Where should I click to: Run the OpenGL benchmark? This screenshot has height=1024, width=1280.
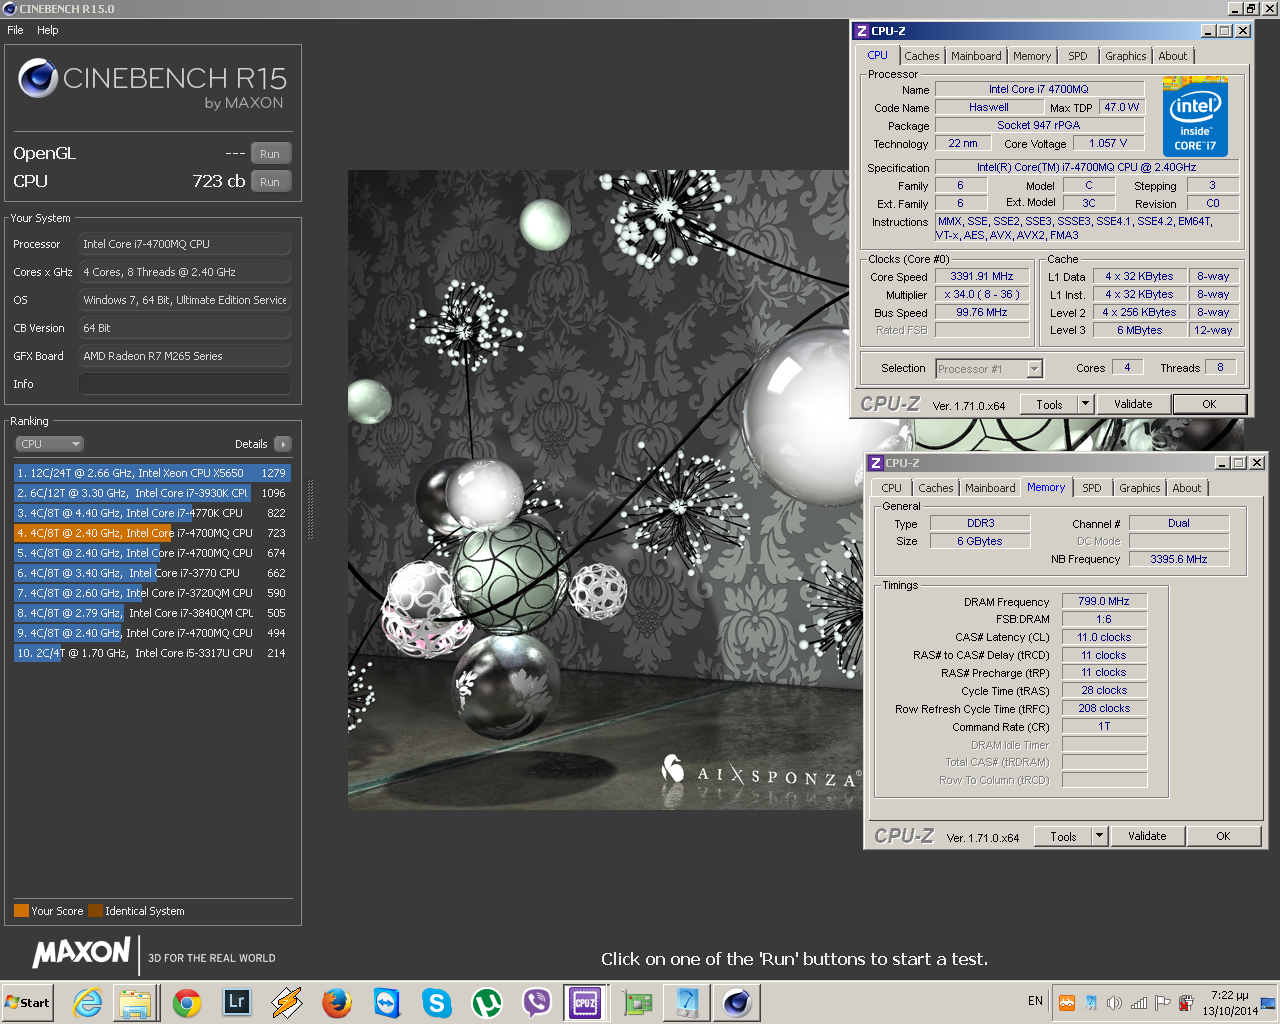270,154
